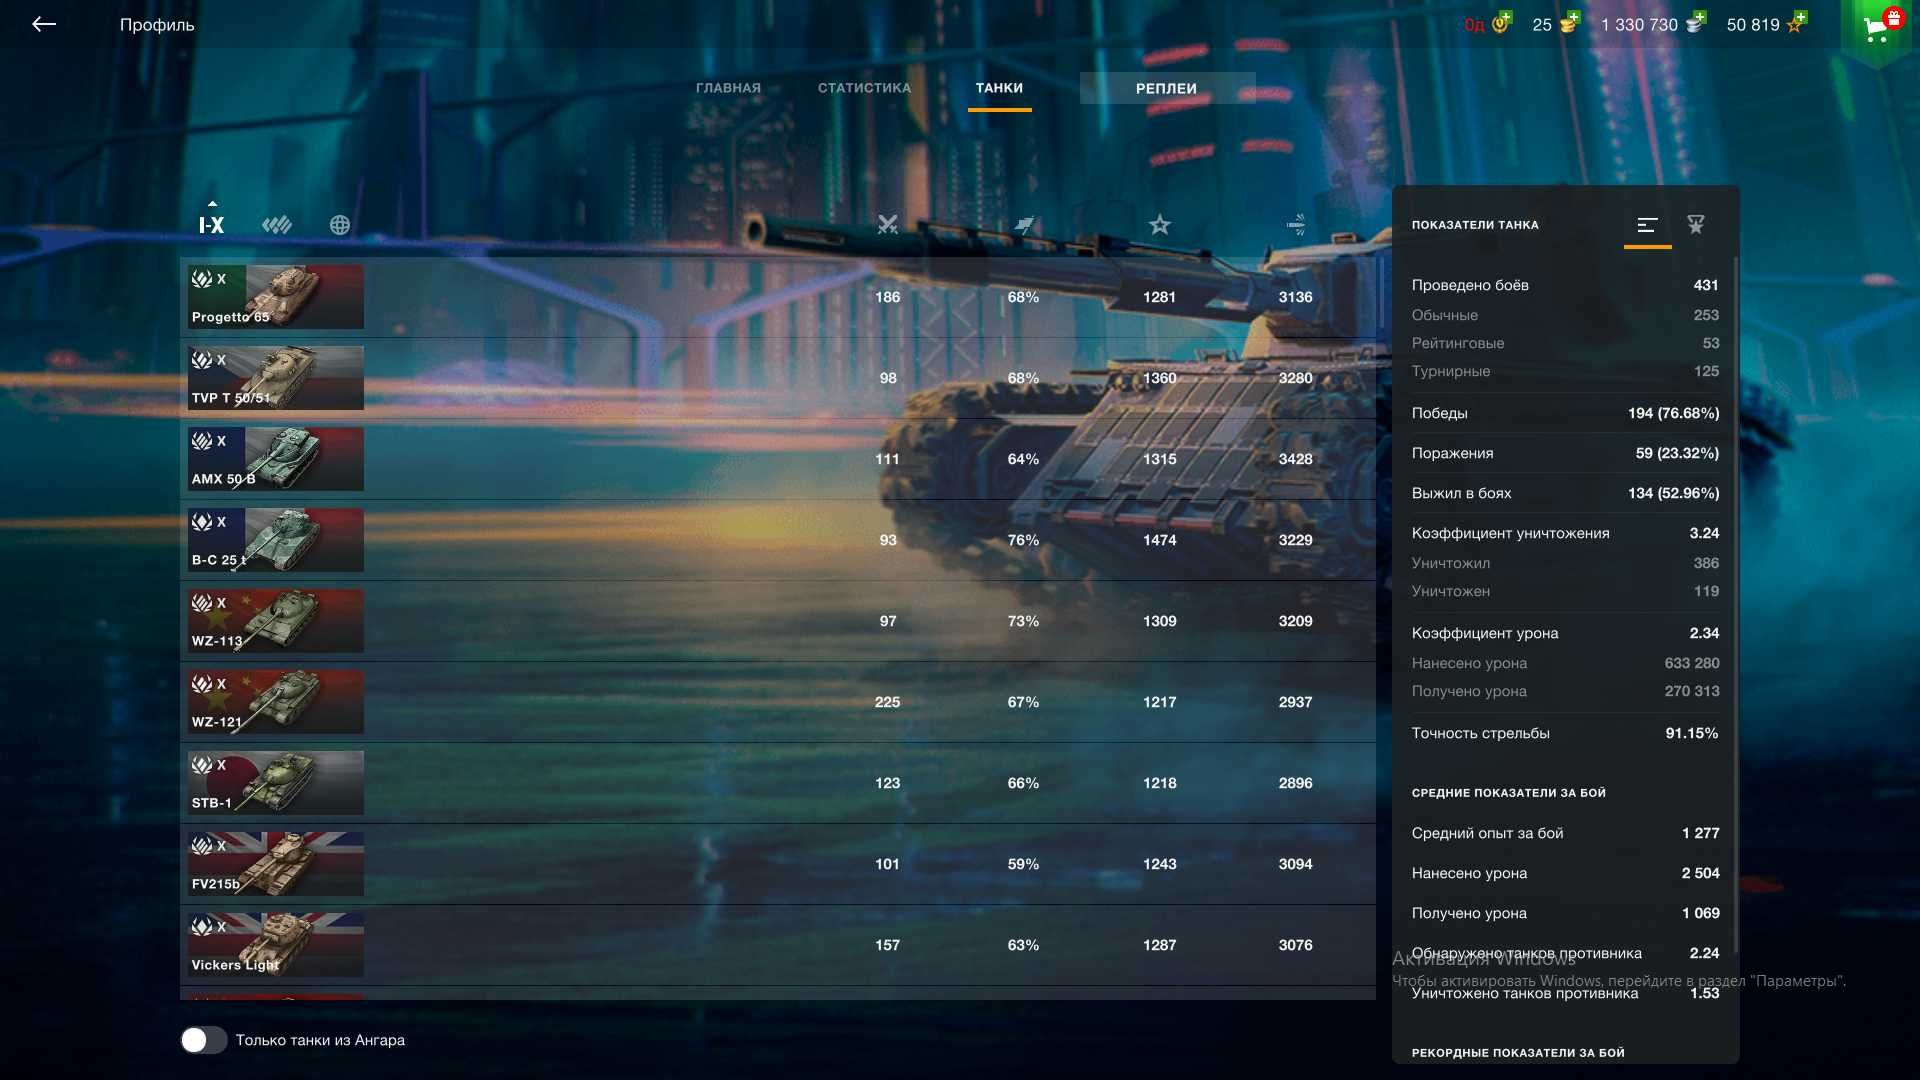Viewport: 1920px width, 1080px height.
Task: Click the stats panel scrollbar
Action: coord(1735,605)
